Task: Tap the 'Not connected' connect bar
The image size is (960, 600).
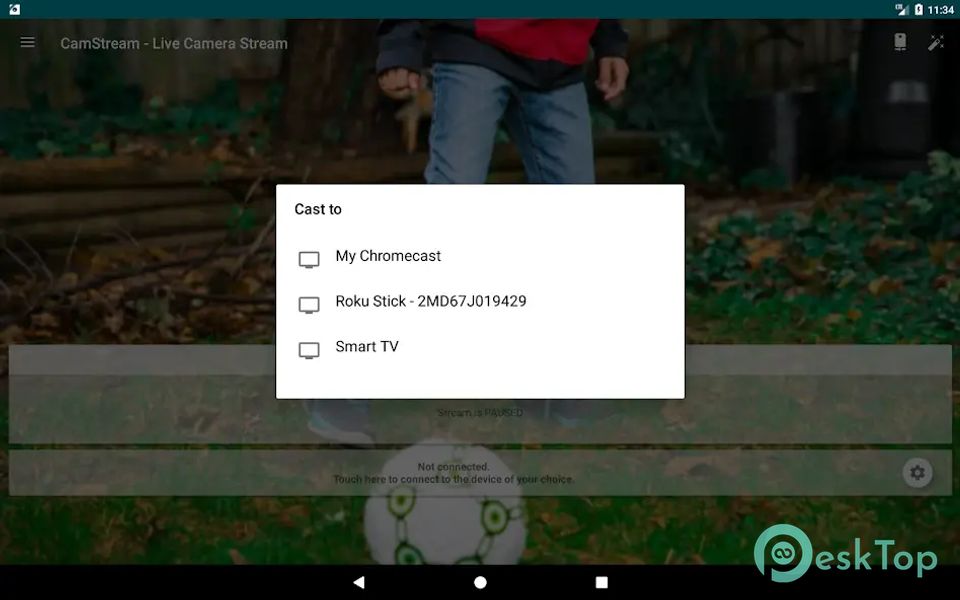Action: point(480,473)
